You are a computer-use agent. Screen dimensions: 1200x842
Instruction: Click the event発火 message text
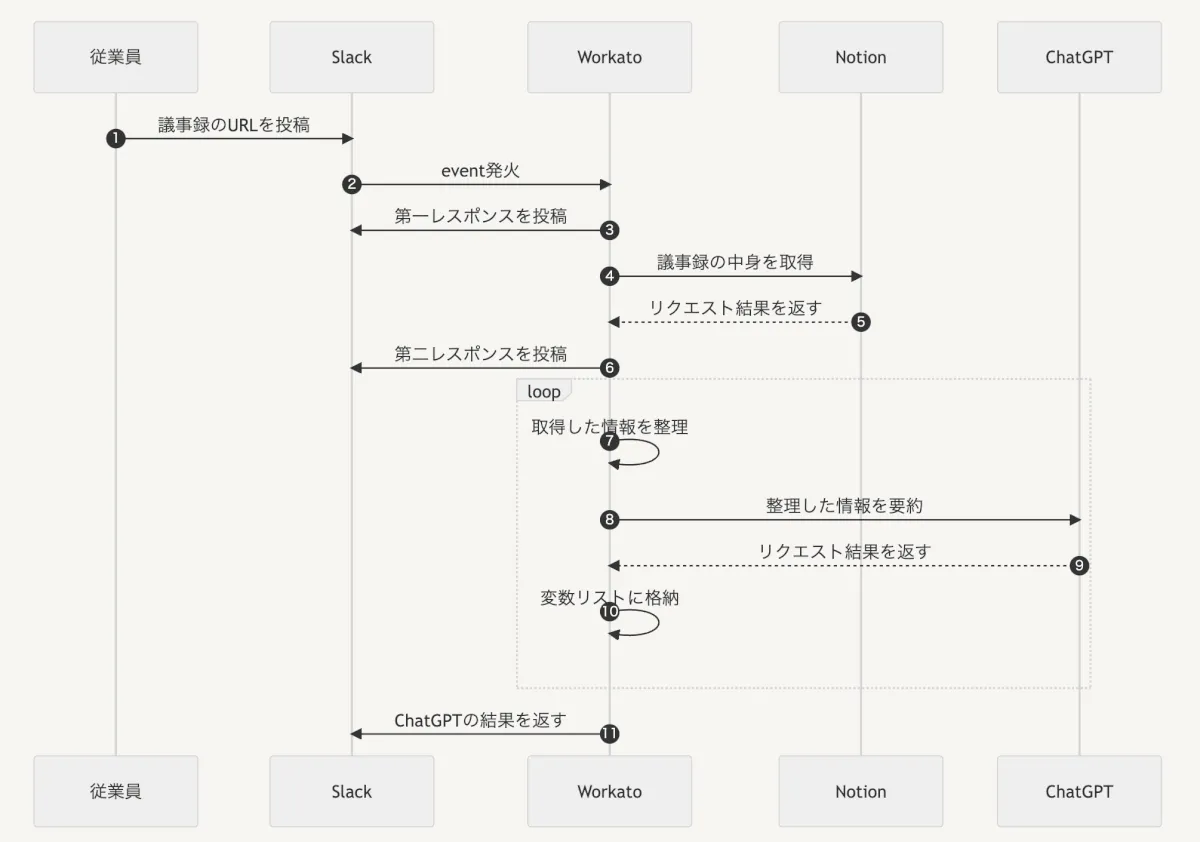click(x=480, y=171)
